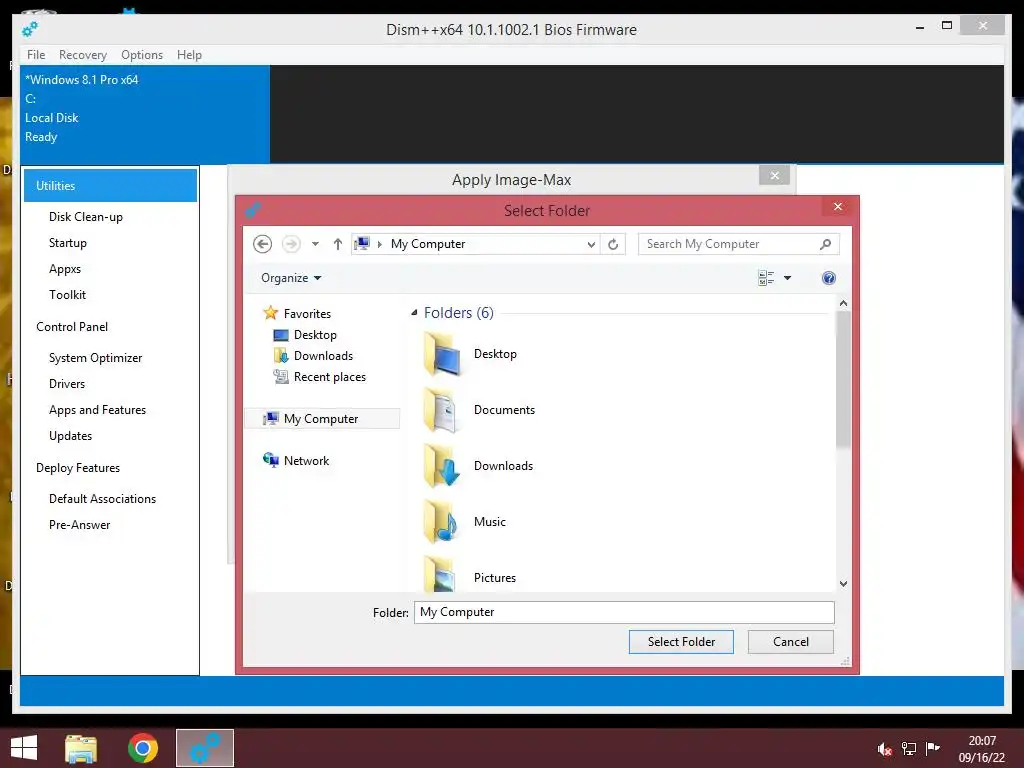Image resolution: width=1024 pixels, height=768 pixels.
Task: Select Deploy Features section header
Action: [x=78, y=468]
